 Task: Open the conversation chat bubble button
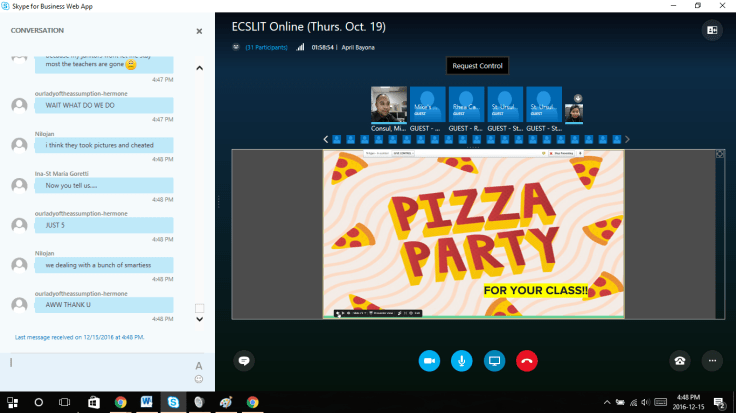click(244, 360)
